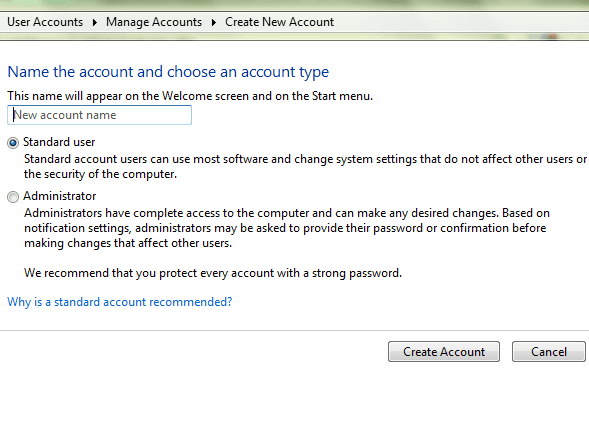Focus the New account name field
Screen dimensions: 589x427
pos(100,115)
